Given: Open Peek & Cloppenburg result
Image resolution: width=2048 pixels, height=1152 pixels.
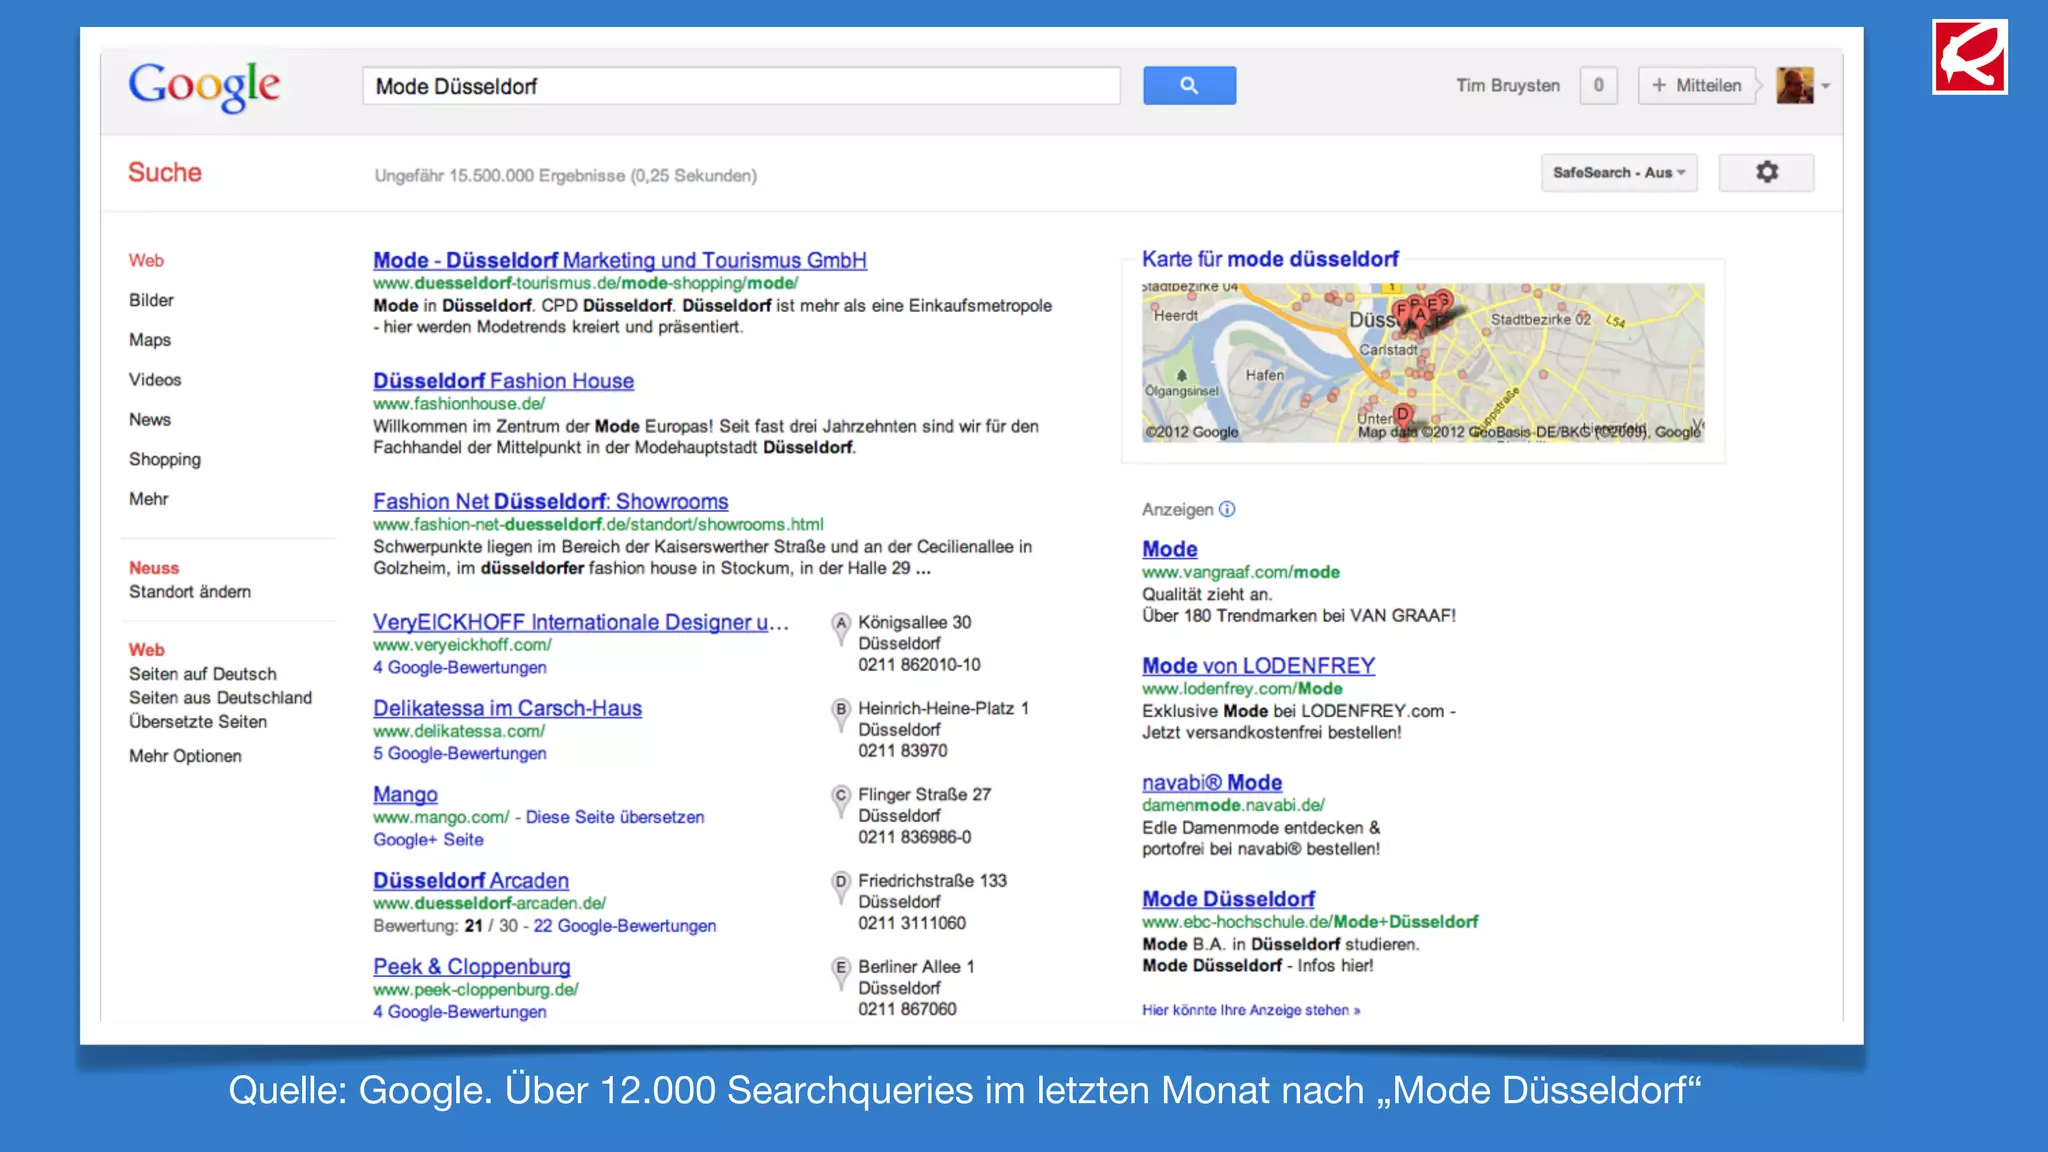Looking at the screenshot, I should (472, 967).
